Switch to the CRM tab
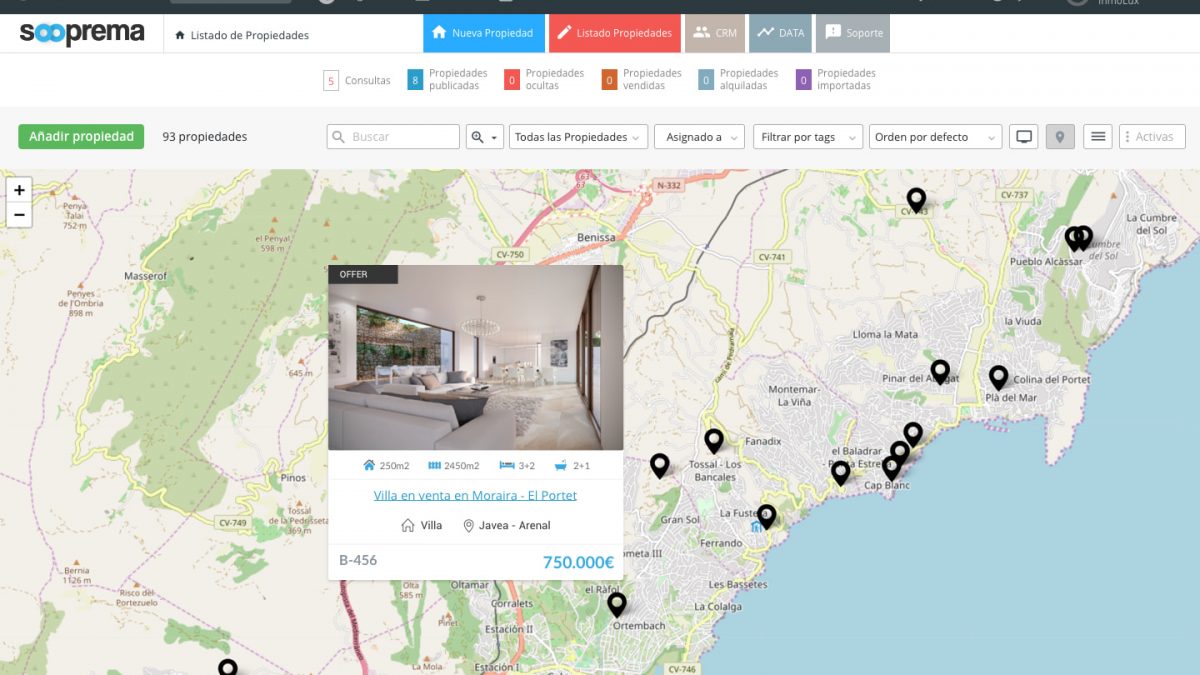The image size is (1200, 675). [715, 33]
